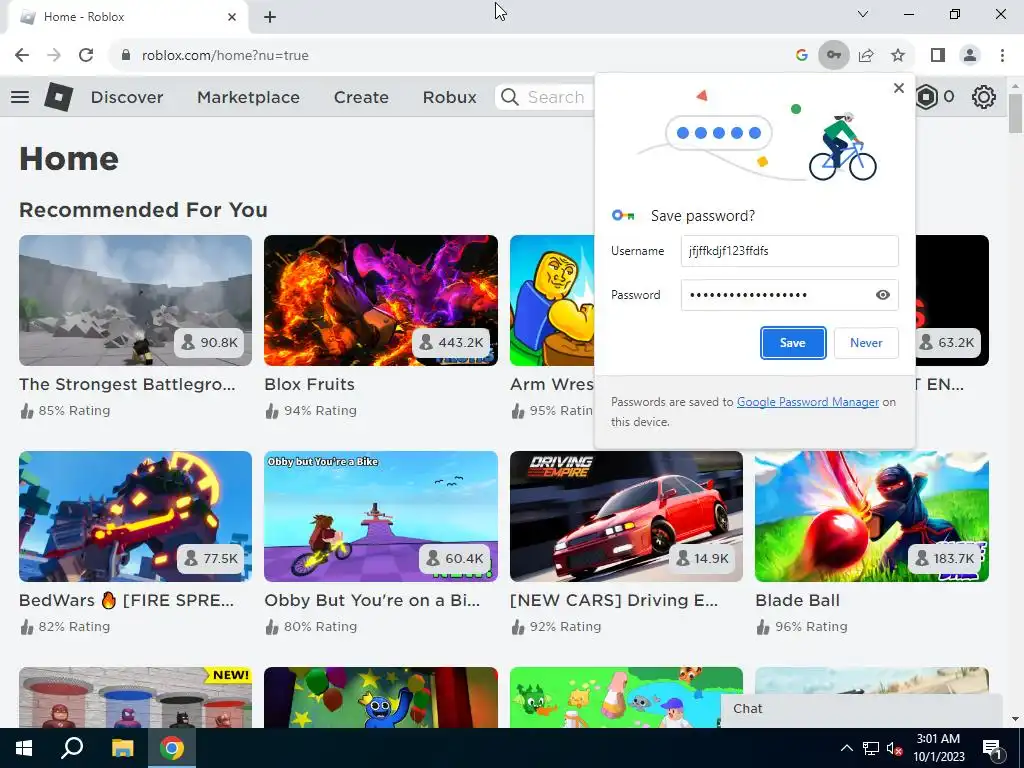Open the Google Password Manager link
This screenshot has height=768, width=1024.
coord(808,402)
